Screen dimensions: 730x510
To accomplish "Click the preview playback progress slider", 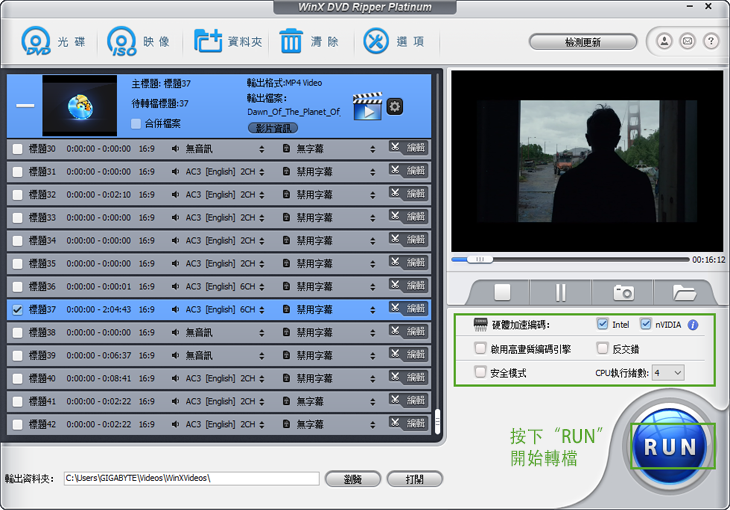I will pos(570,259).
